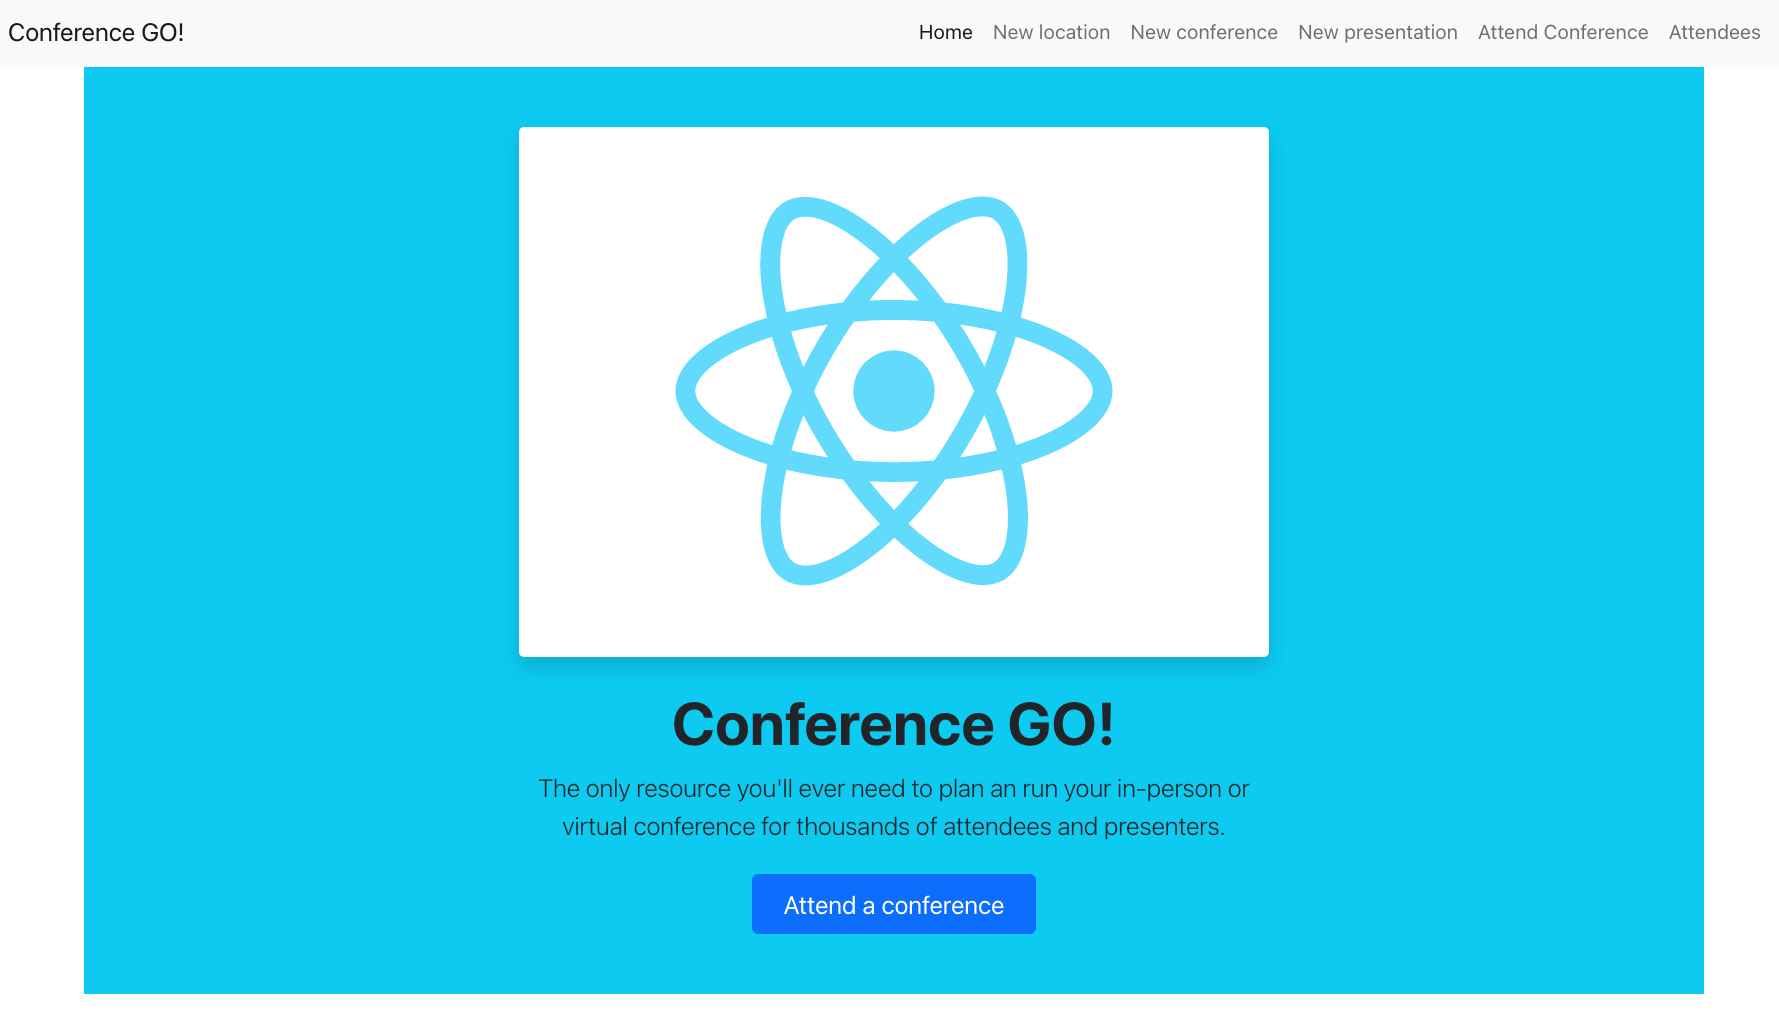This screenshot has height=1022, width=1779.
Task: Open the New conference nav link
Action: click(1203, 32)
